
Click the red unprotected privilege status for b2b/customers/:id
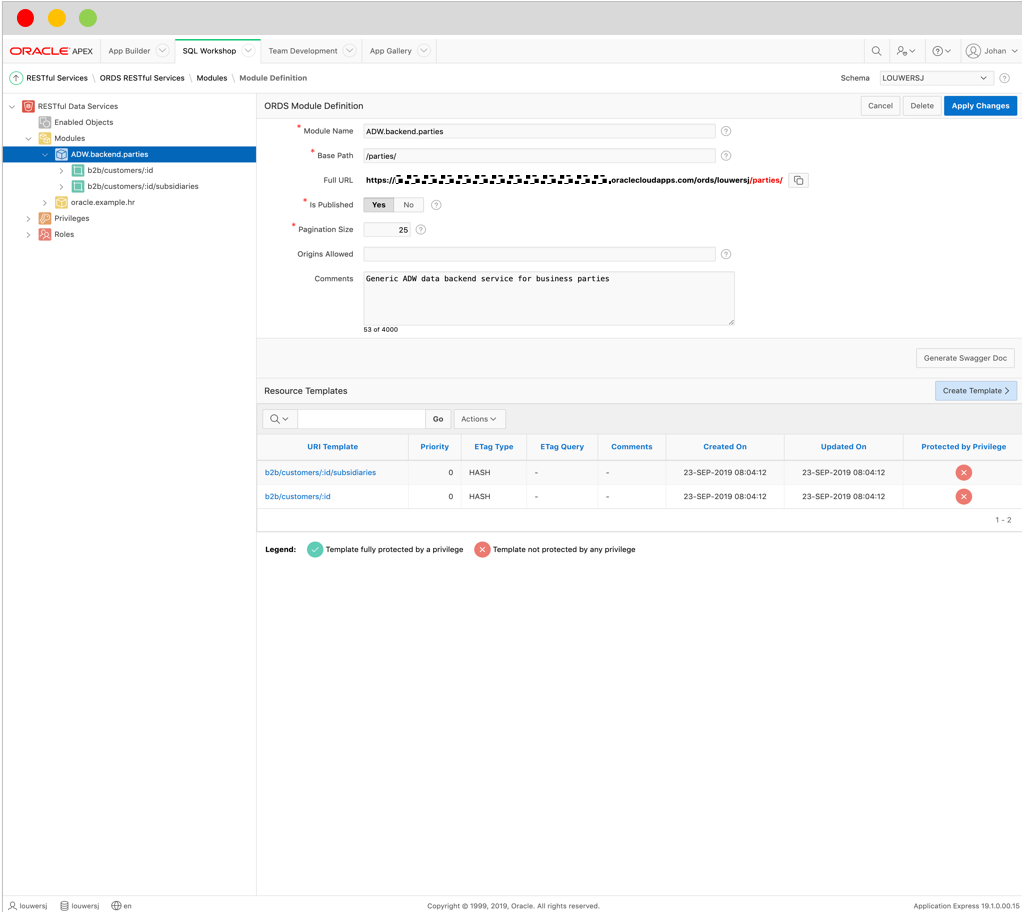[963, 496]
